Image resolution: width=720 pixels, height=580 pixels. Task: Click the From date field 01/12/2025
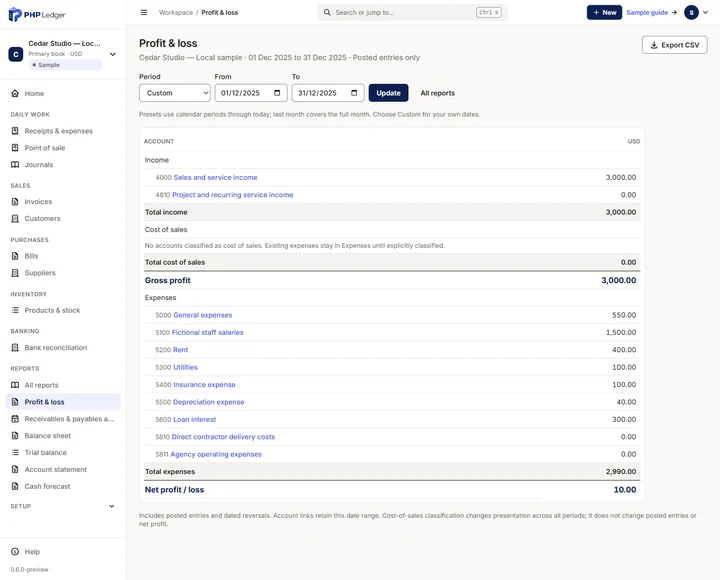pos(251,93)
